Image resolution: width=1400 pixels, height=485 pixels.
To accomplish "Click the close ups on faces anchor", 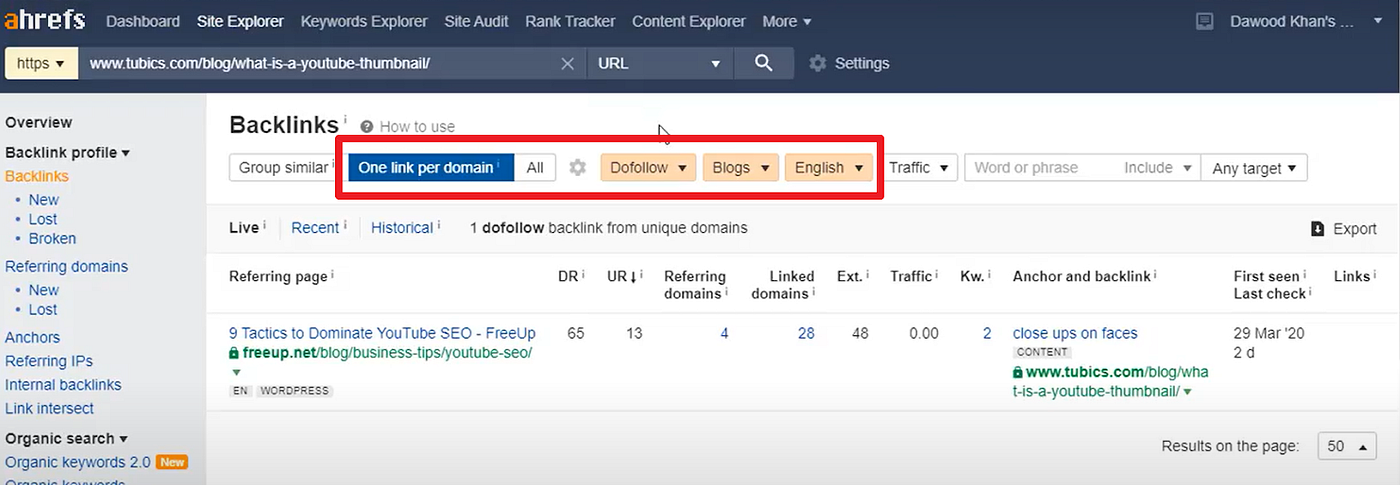I will tap(1075, 333).
